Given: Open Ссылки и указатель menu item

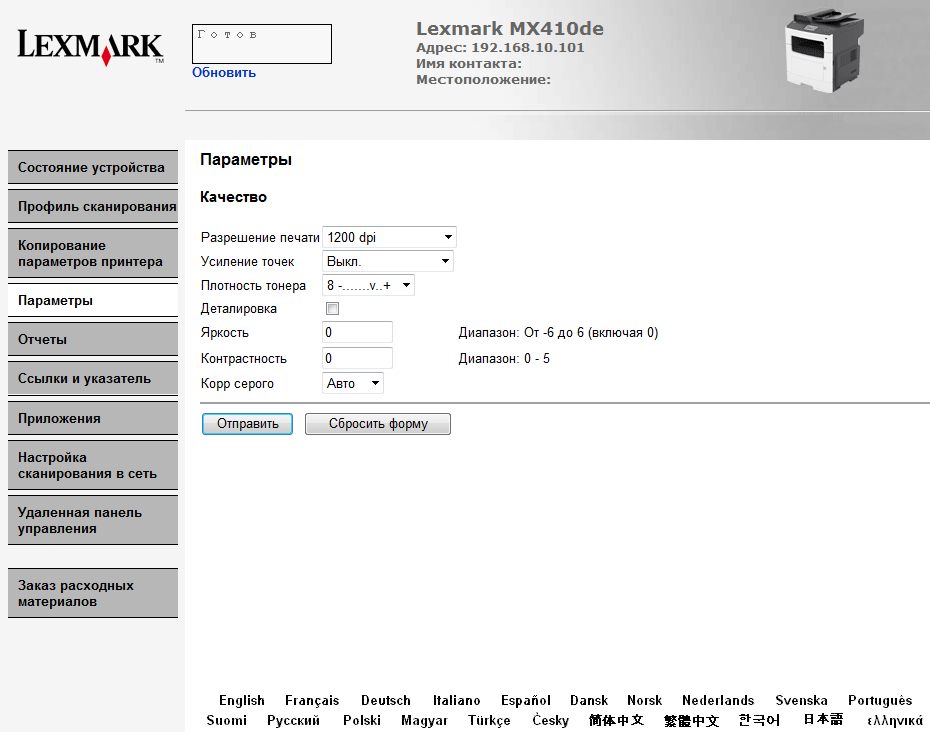Looking at the screenshot, I should pos(93,378).
